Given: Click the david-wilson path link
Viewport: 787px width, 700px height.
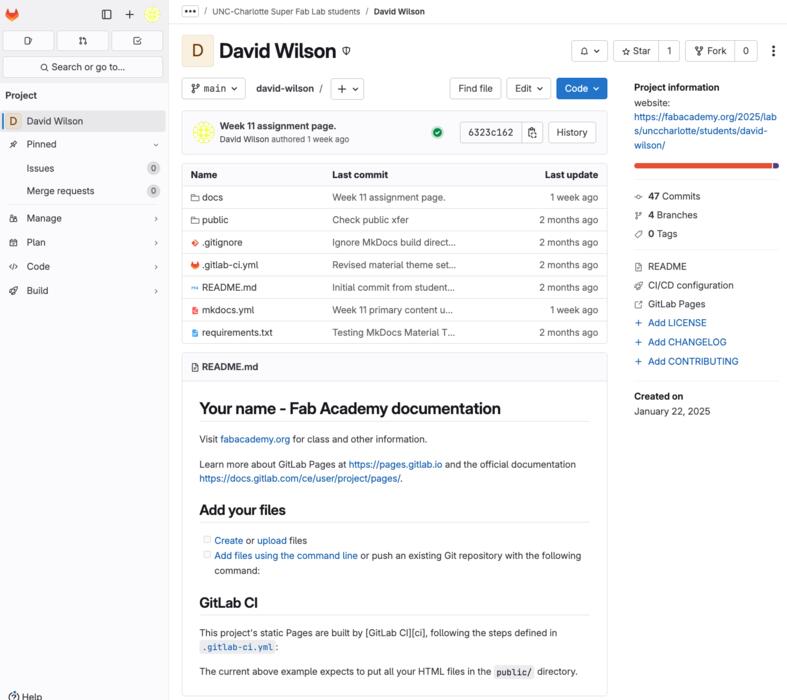Looking at the screenshot, I should 285,89.
